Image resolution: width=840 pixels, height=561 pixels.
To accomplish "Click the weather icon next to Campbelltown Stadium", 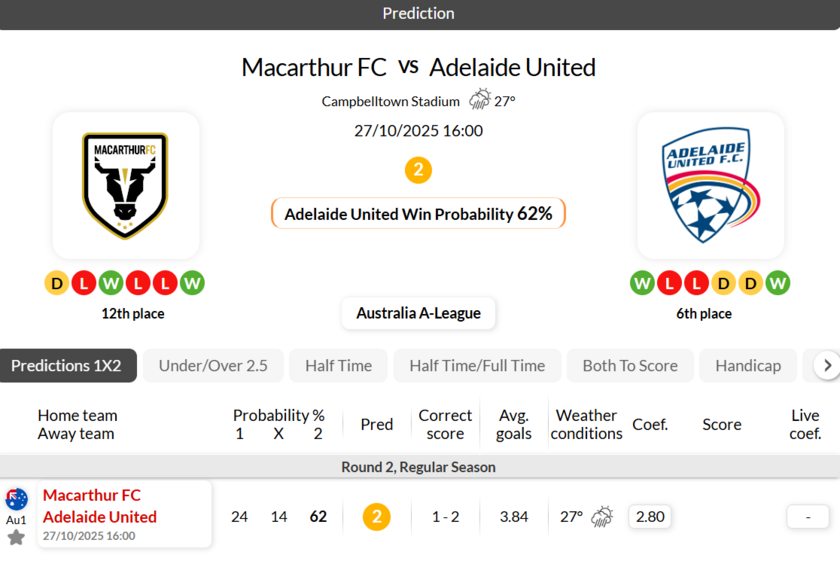I will [480, 100].
